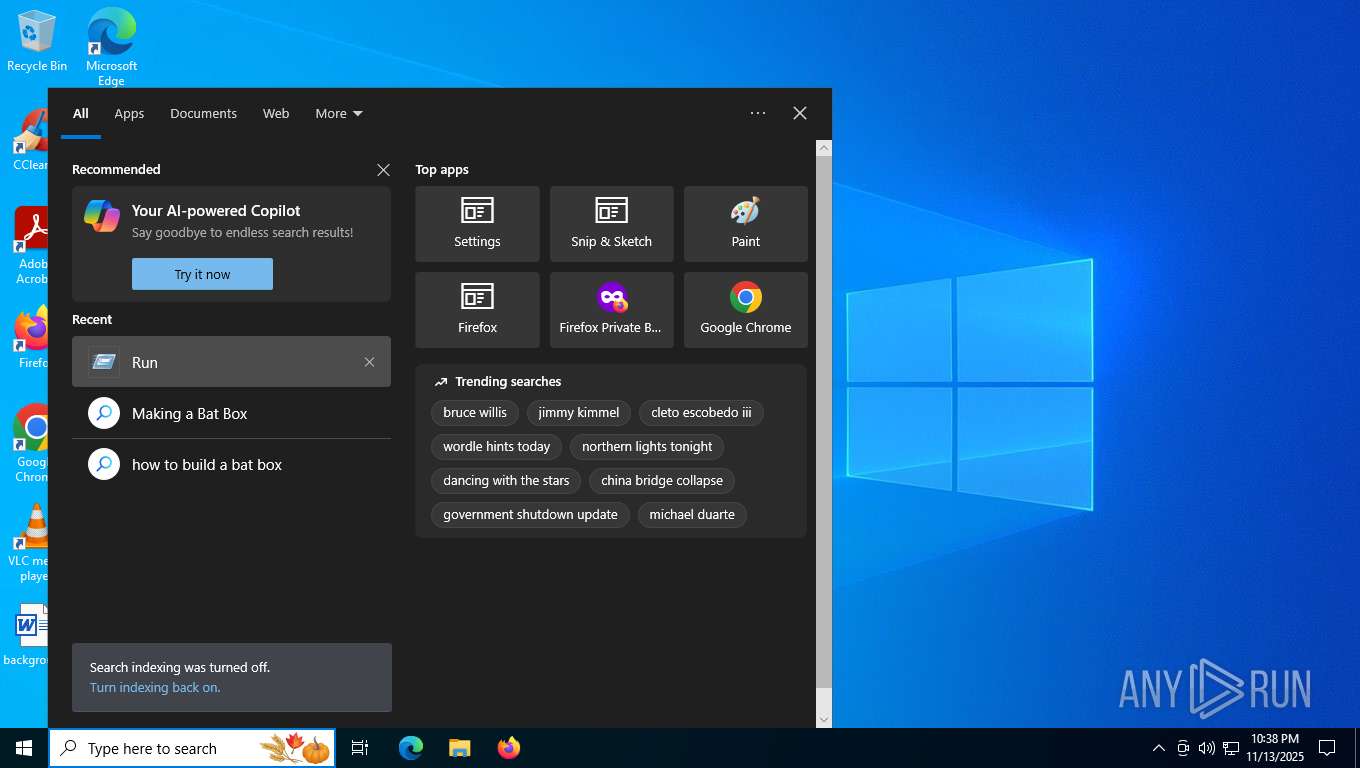Search trending topic cleto escobedo iii
Image resolution: width=1360 pixels, height=768 pixels.
tap(701, 413)
